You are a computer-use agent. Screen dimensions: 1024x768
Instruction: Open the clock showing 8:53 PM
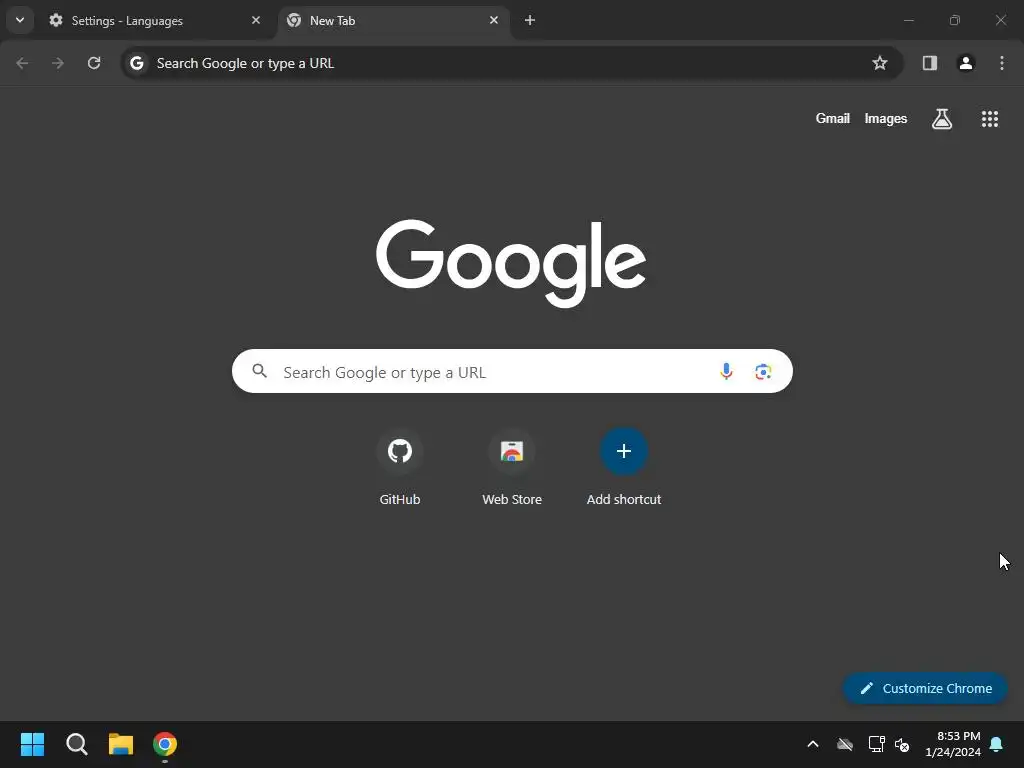tap(953, 744)
